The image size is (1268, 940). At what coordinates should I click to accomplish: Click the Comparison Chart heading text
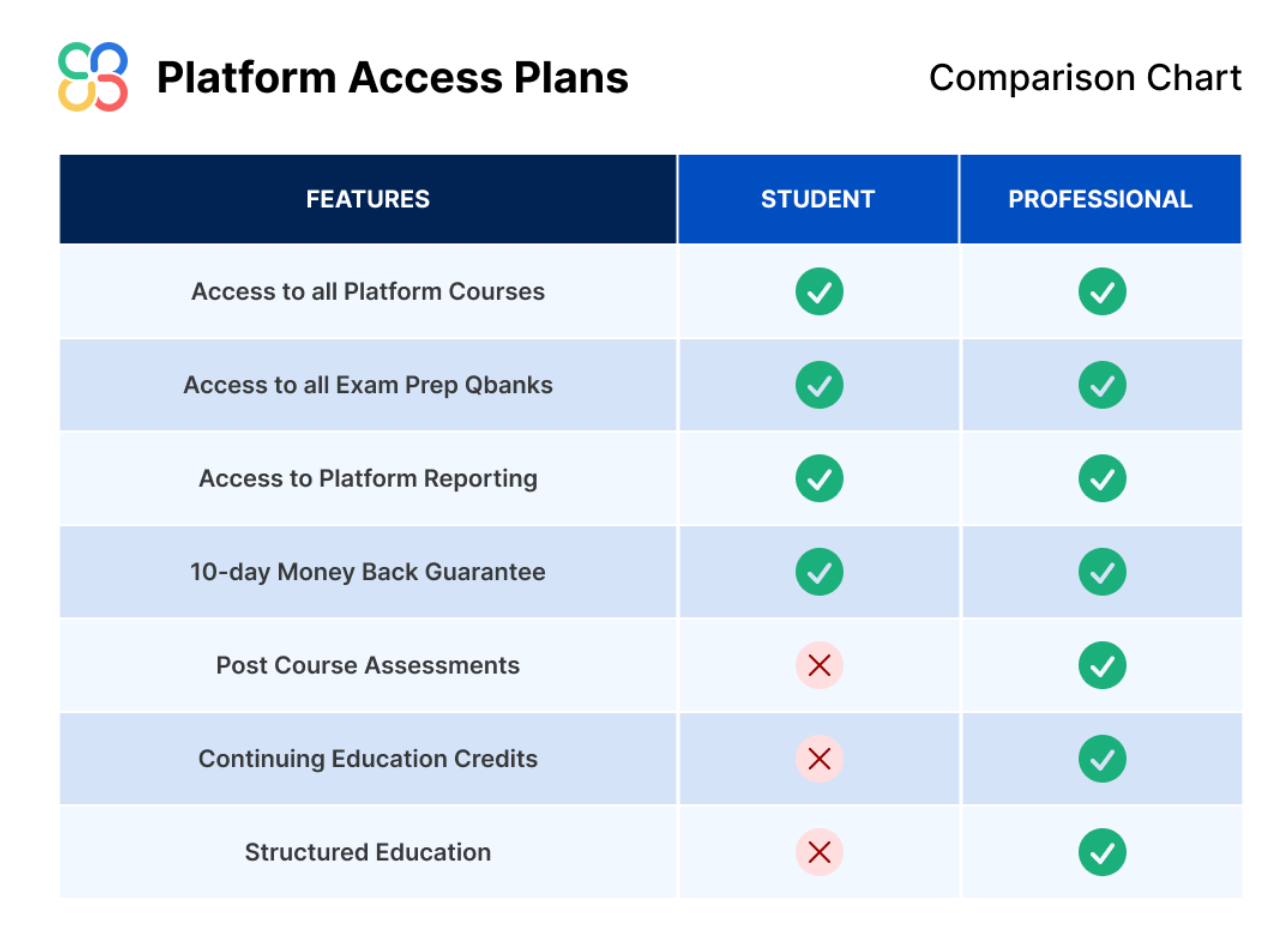(1085, 78)
